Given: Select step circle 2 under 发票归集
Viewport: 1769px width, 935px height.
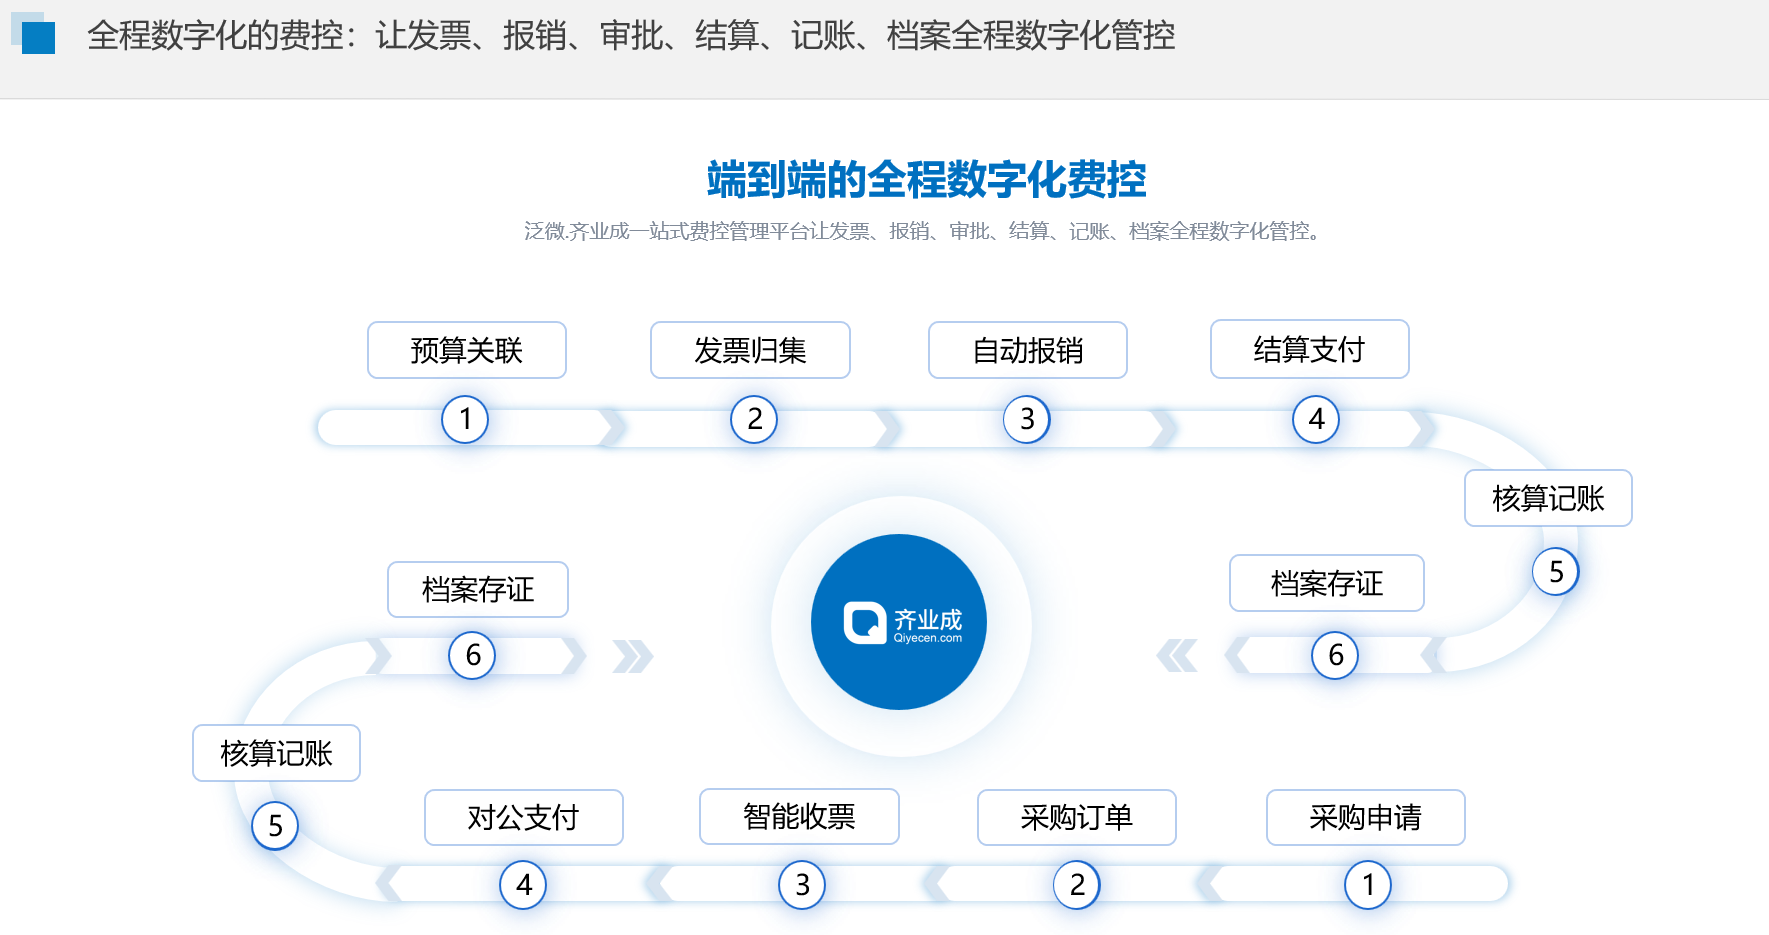Looking at the screenshot, I should pos(754,419).
